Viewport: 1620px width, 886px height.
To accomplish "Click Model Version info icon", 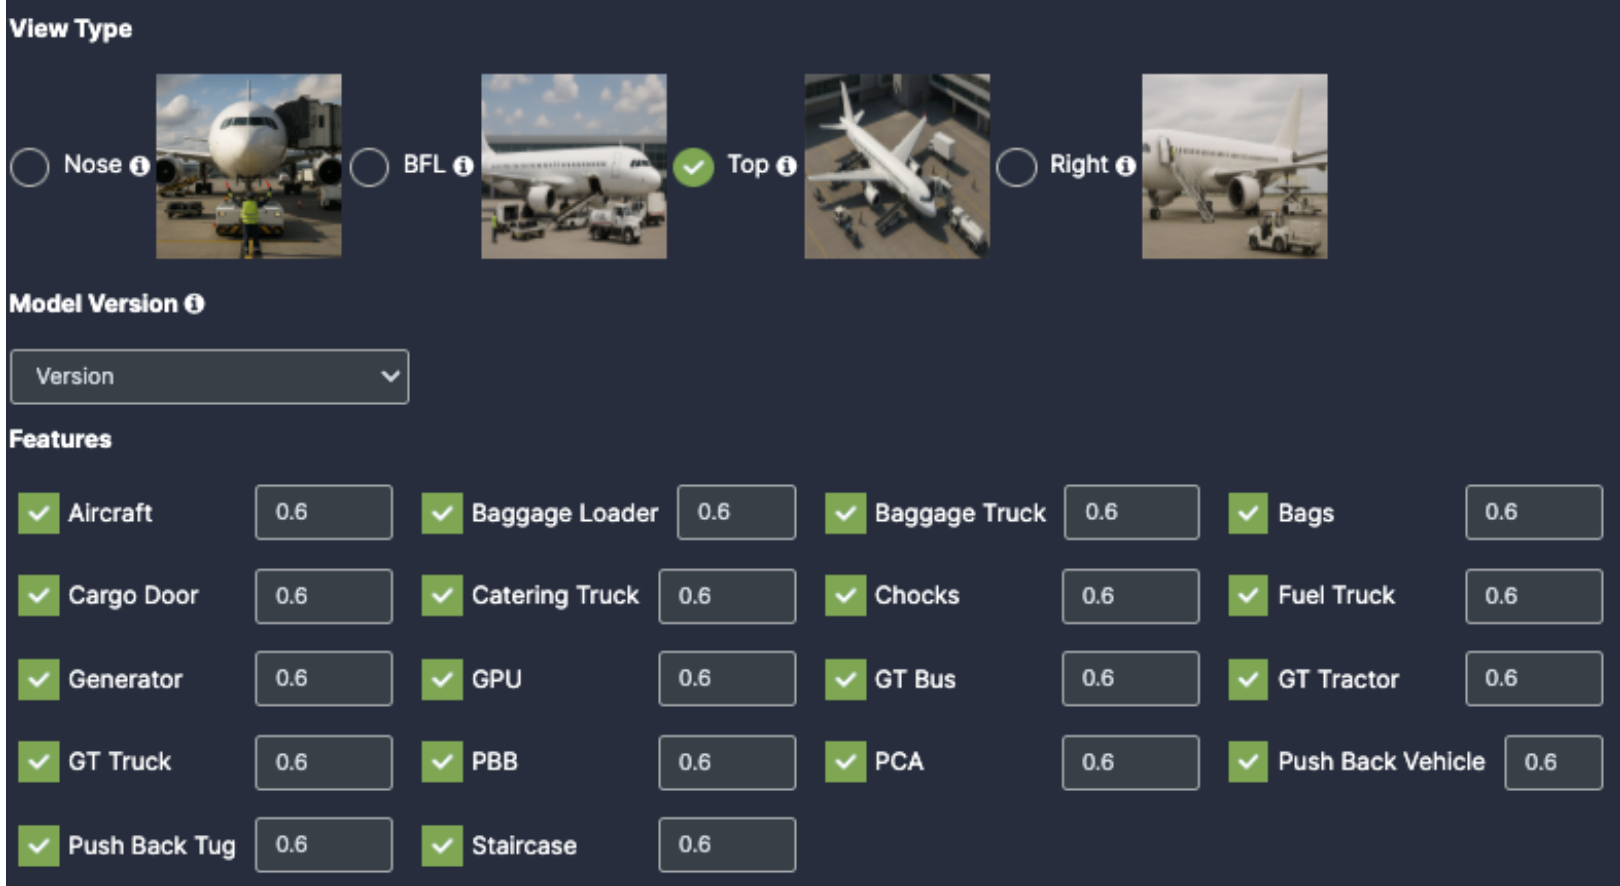I will [195, 304].
